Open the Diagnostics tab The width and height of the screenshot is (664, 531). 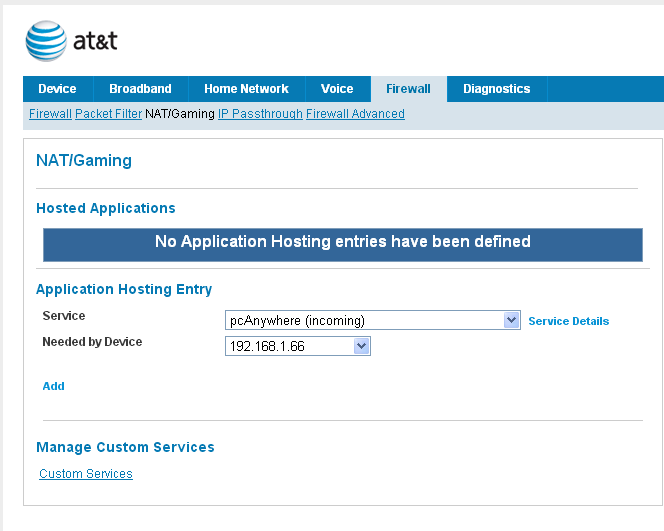pyautogui.click(x=496, y=89)
